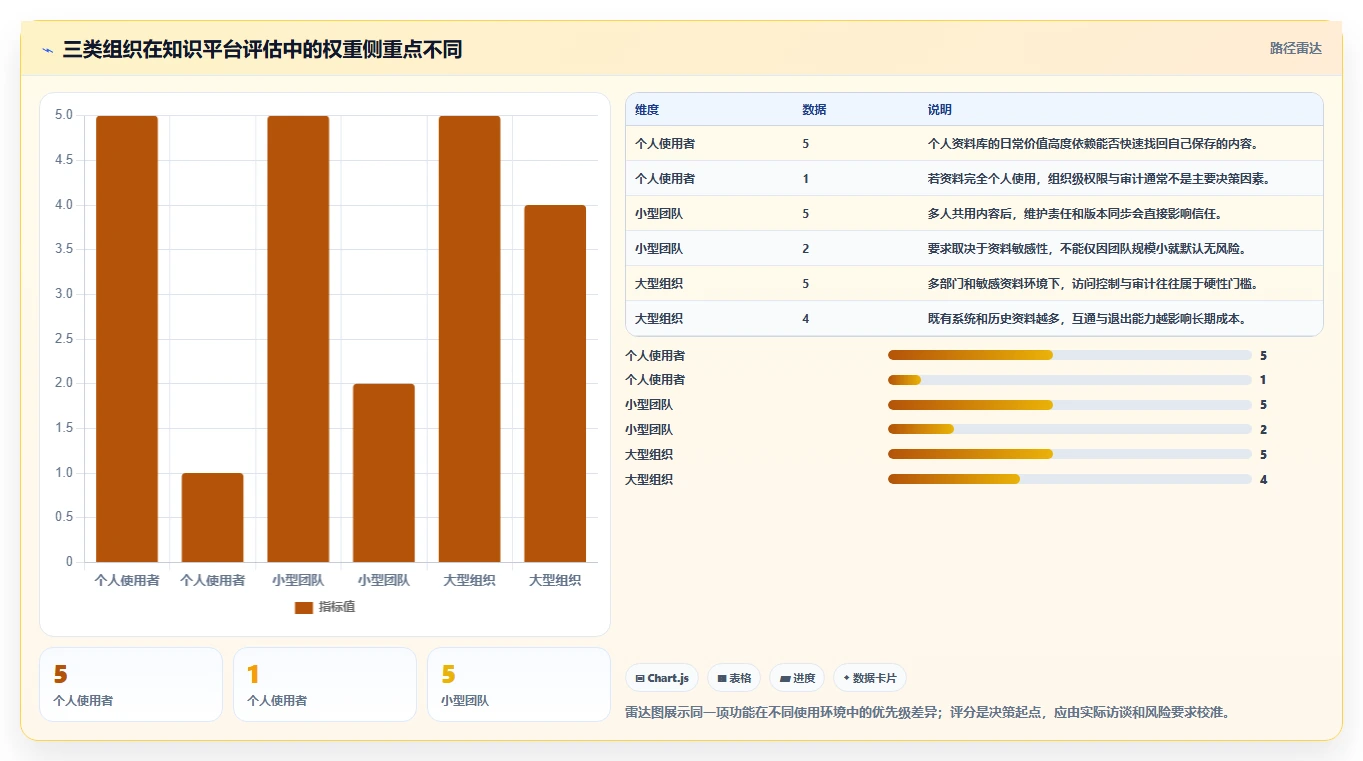
Task: Click the 4.5 tick on the y-axis
Action: coord(63,160)
